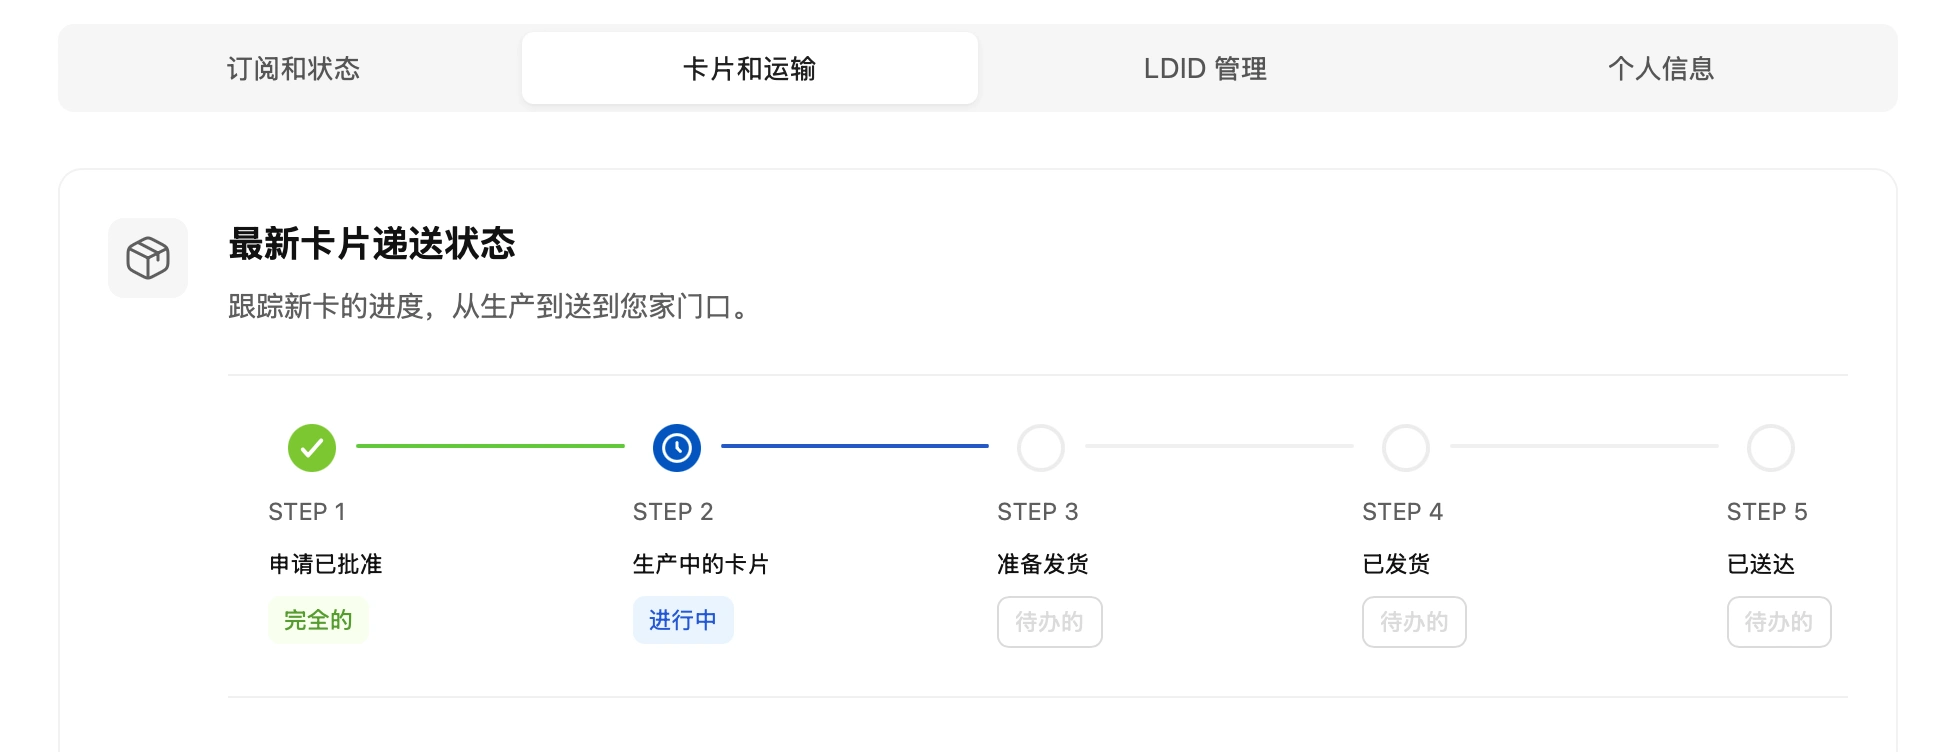
Task: Click the blue progress line after Step 2
Action: pos(855,446)
